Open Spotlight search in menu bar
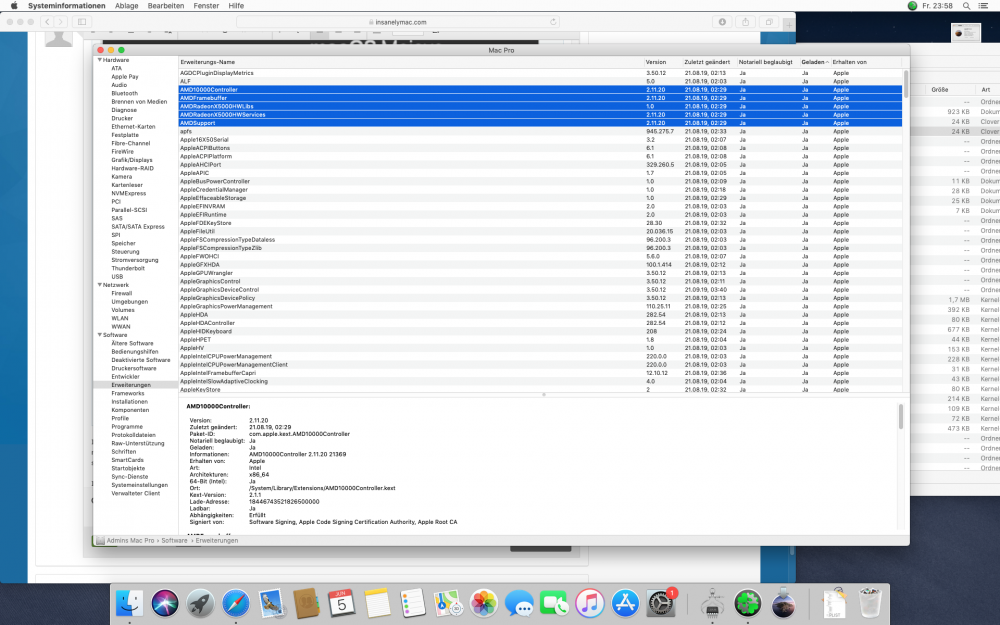This screenshot has width=1000, height=625. 967,6
